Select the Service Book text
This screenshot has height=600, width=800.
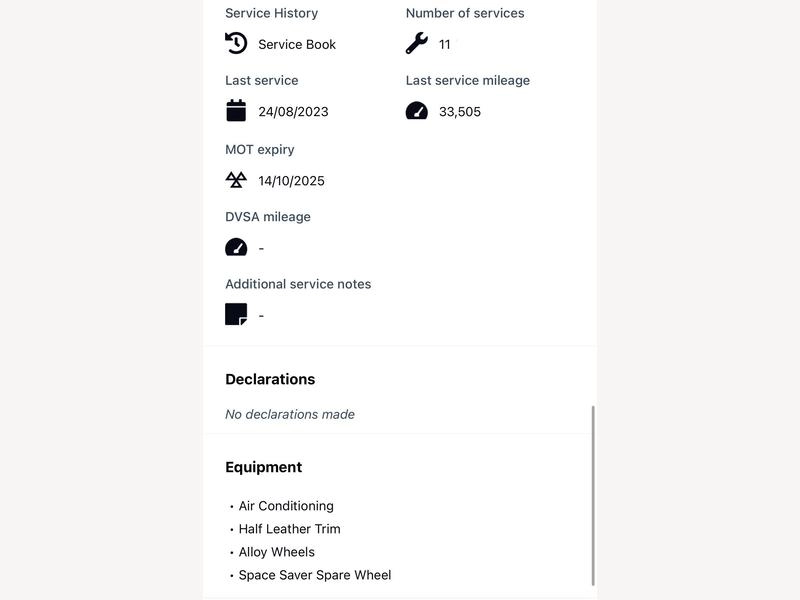tap(297, 44)
